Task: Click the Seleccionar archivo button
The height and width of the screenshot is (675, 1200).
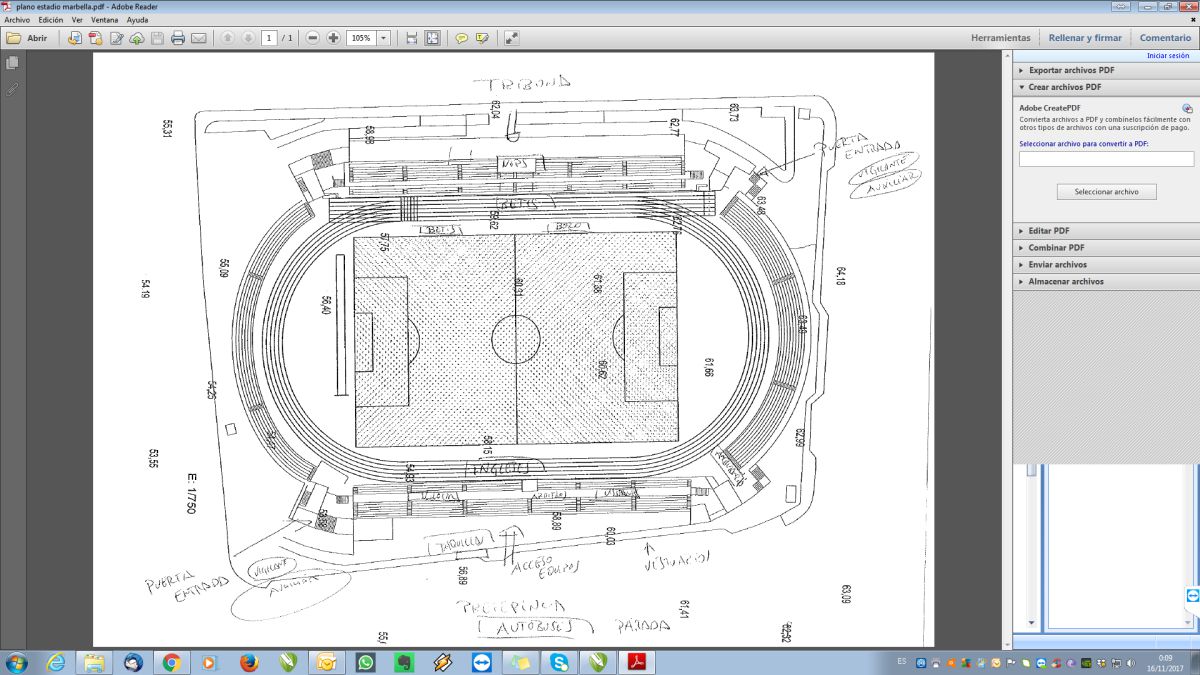Action: coord(1105,191)
